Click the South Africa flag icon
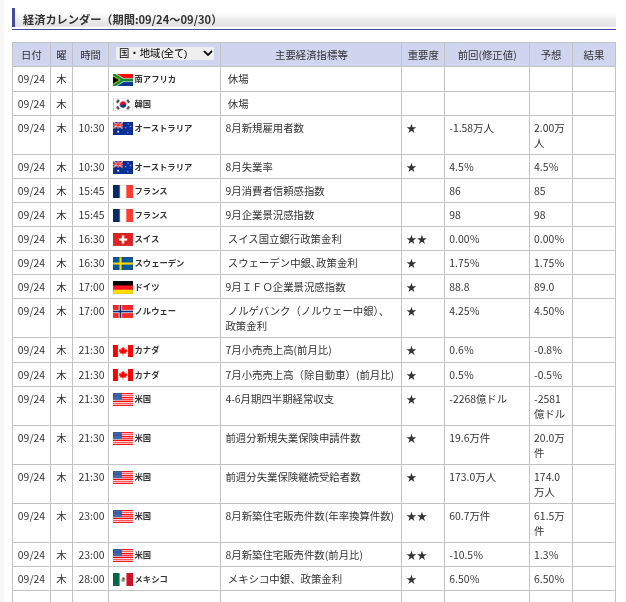 pyautogui.click(x=123, y=80)
